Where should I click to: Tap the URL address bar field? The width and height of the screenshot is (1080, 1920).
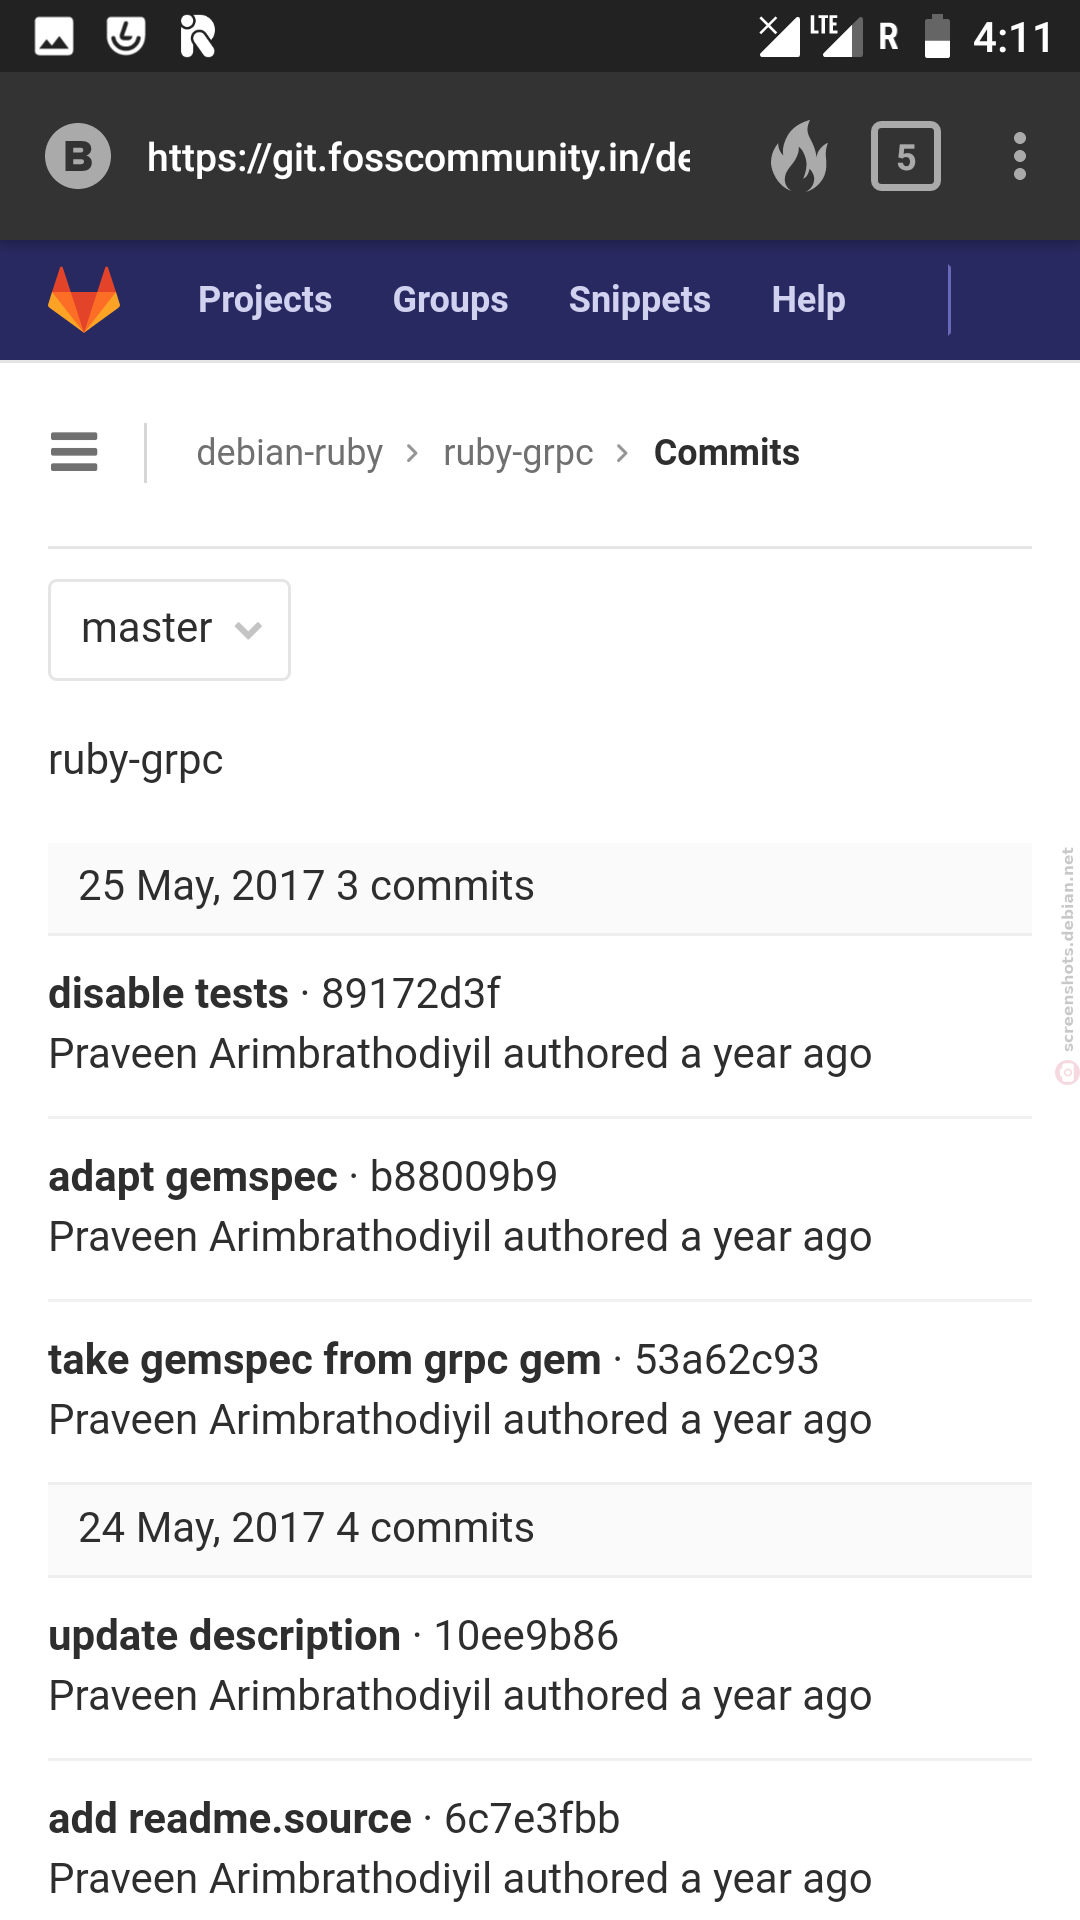(418, 157)
